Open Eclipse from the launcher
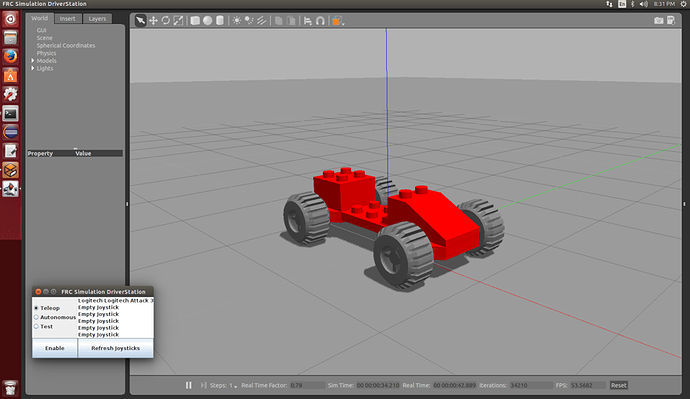The height and width of the screenshot is (399, 690). [x=10, y=132]
